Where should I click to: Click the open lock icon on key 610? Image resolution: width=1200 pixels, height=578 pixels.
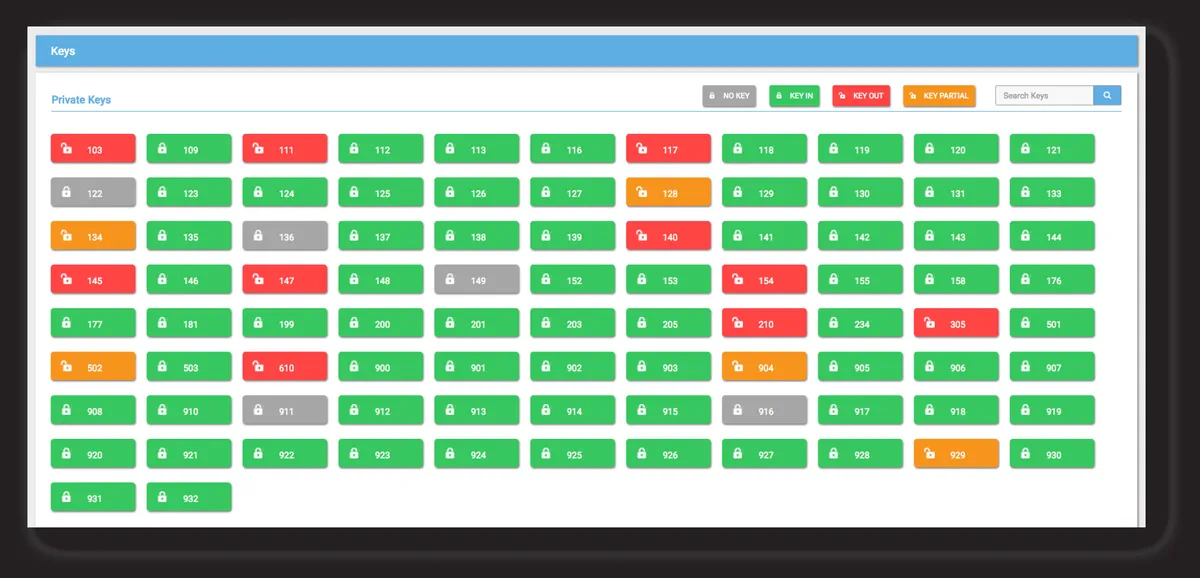[258, 366]
